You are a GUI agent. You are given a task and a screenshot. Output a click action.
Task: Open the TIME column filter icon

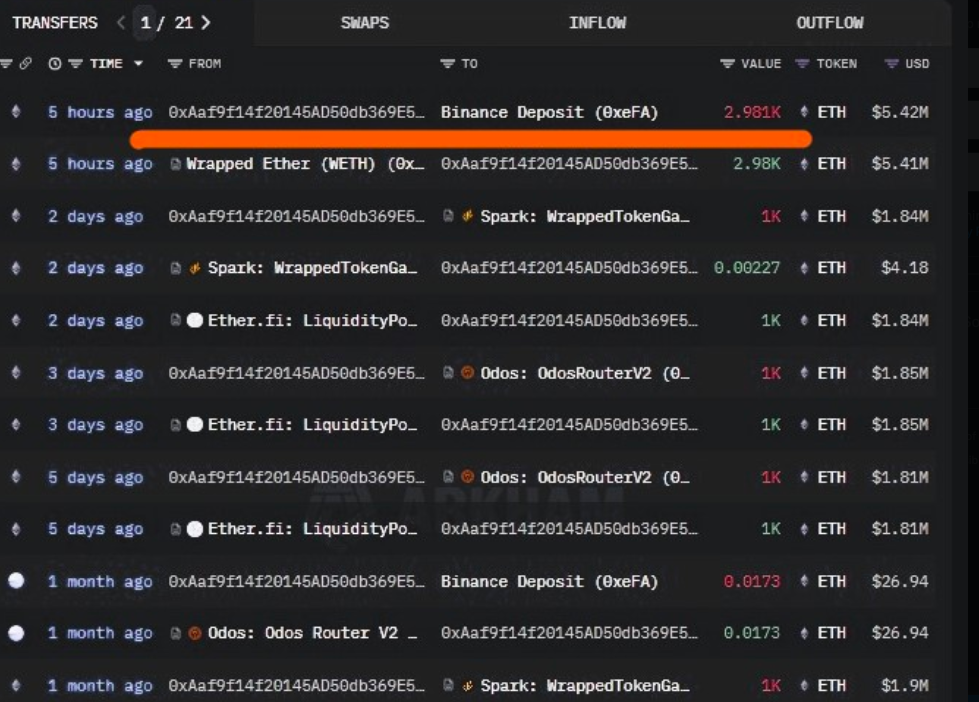pos(76,63)
